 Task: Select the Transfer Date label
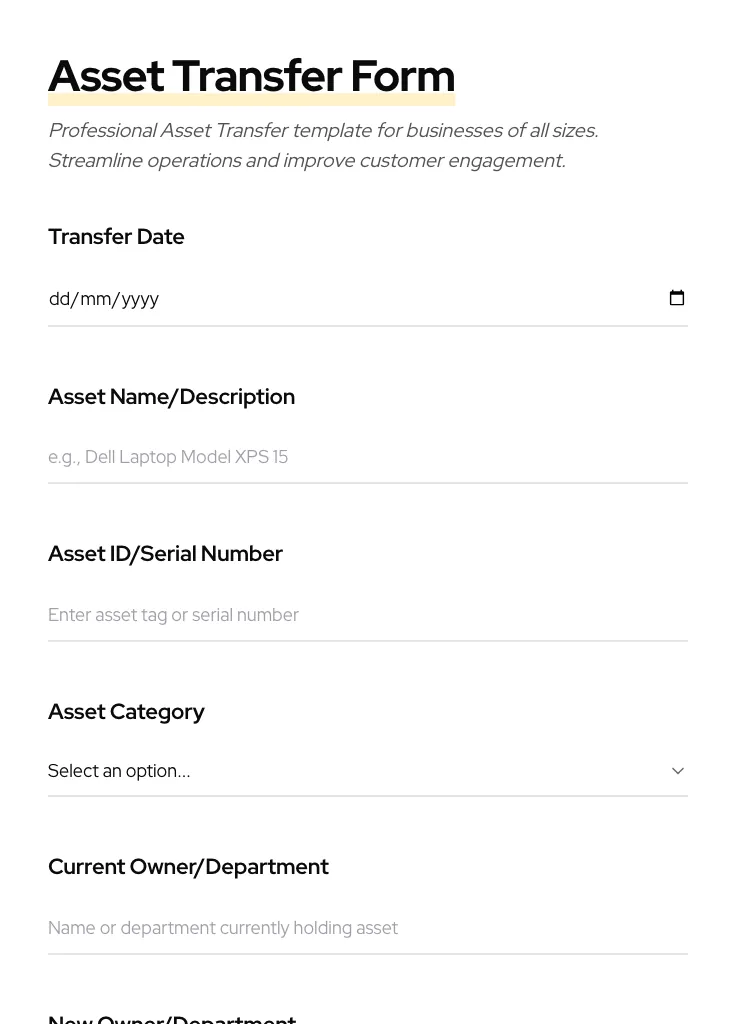[x=116, y=237]
